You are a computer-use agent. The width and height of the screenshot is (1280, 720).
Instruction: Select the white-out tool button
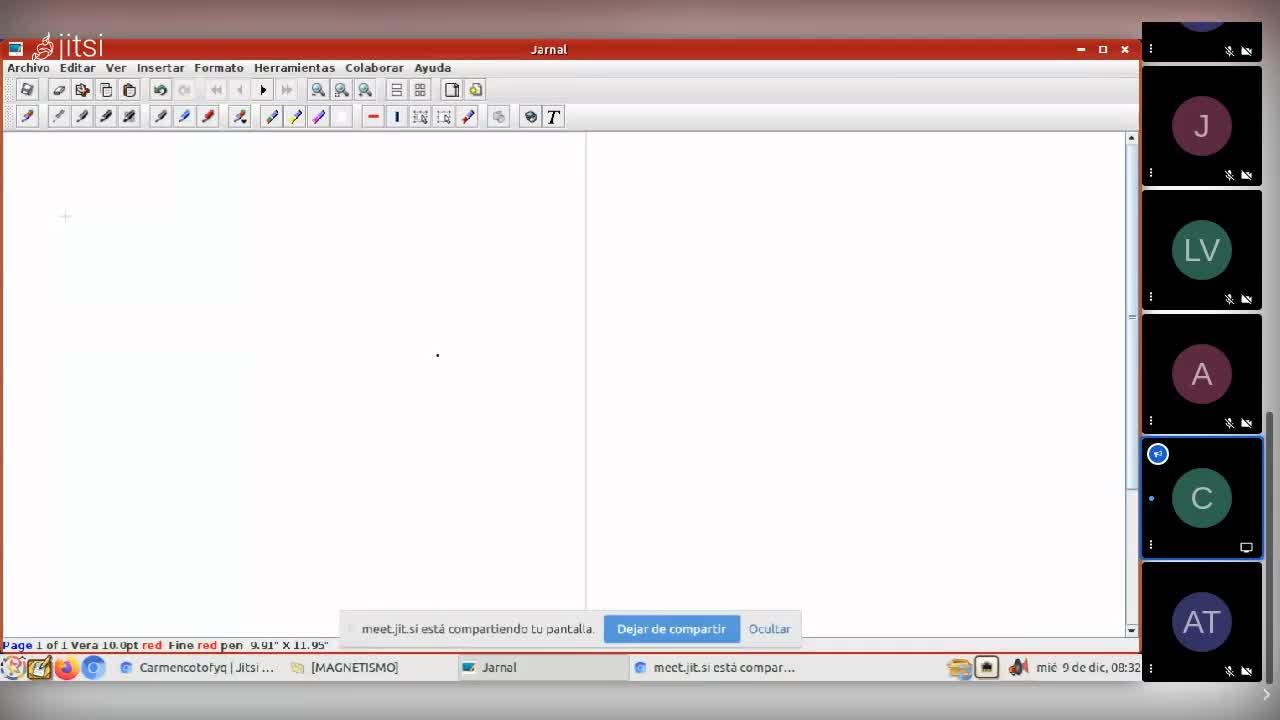(342, 117)
